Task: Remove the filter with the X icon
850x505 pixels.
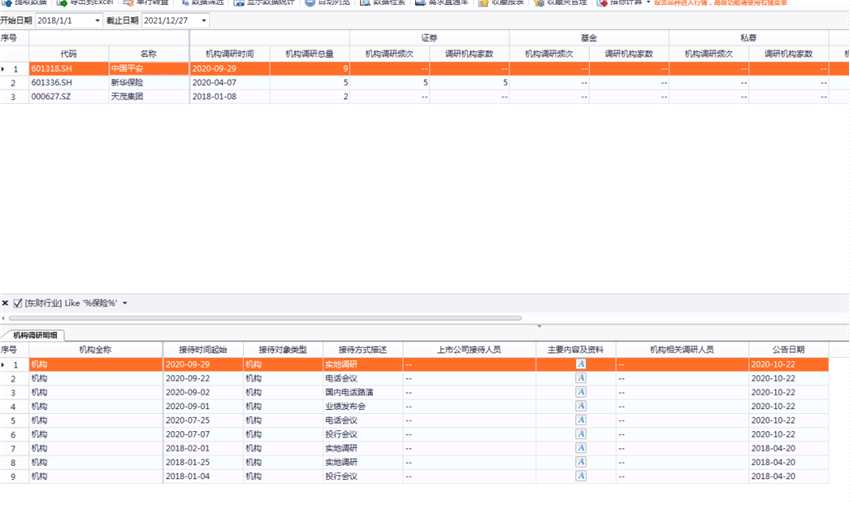Action: 5,303
